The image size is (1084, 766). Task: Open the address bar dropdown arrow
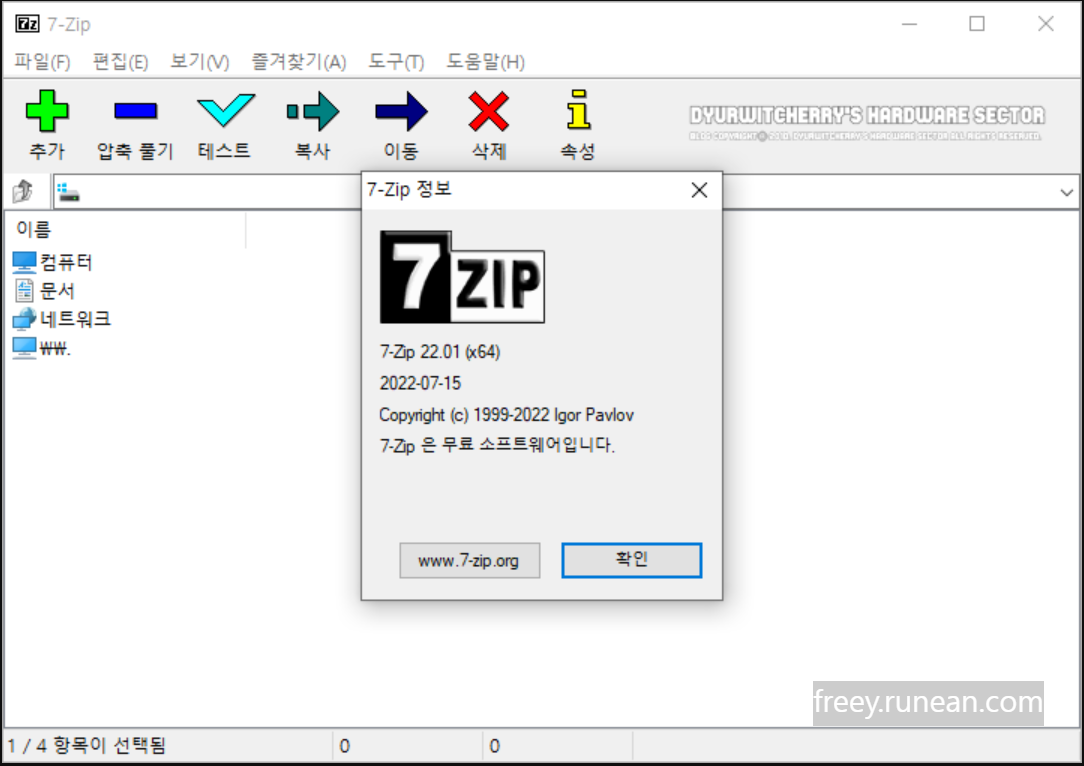point(1067,192)
